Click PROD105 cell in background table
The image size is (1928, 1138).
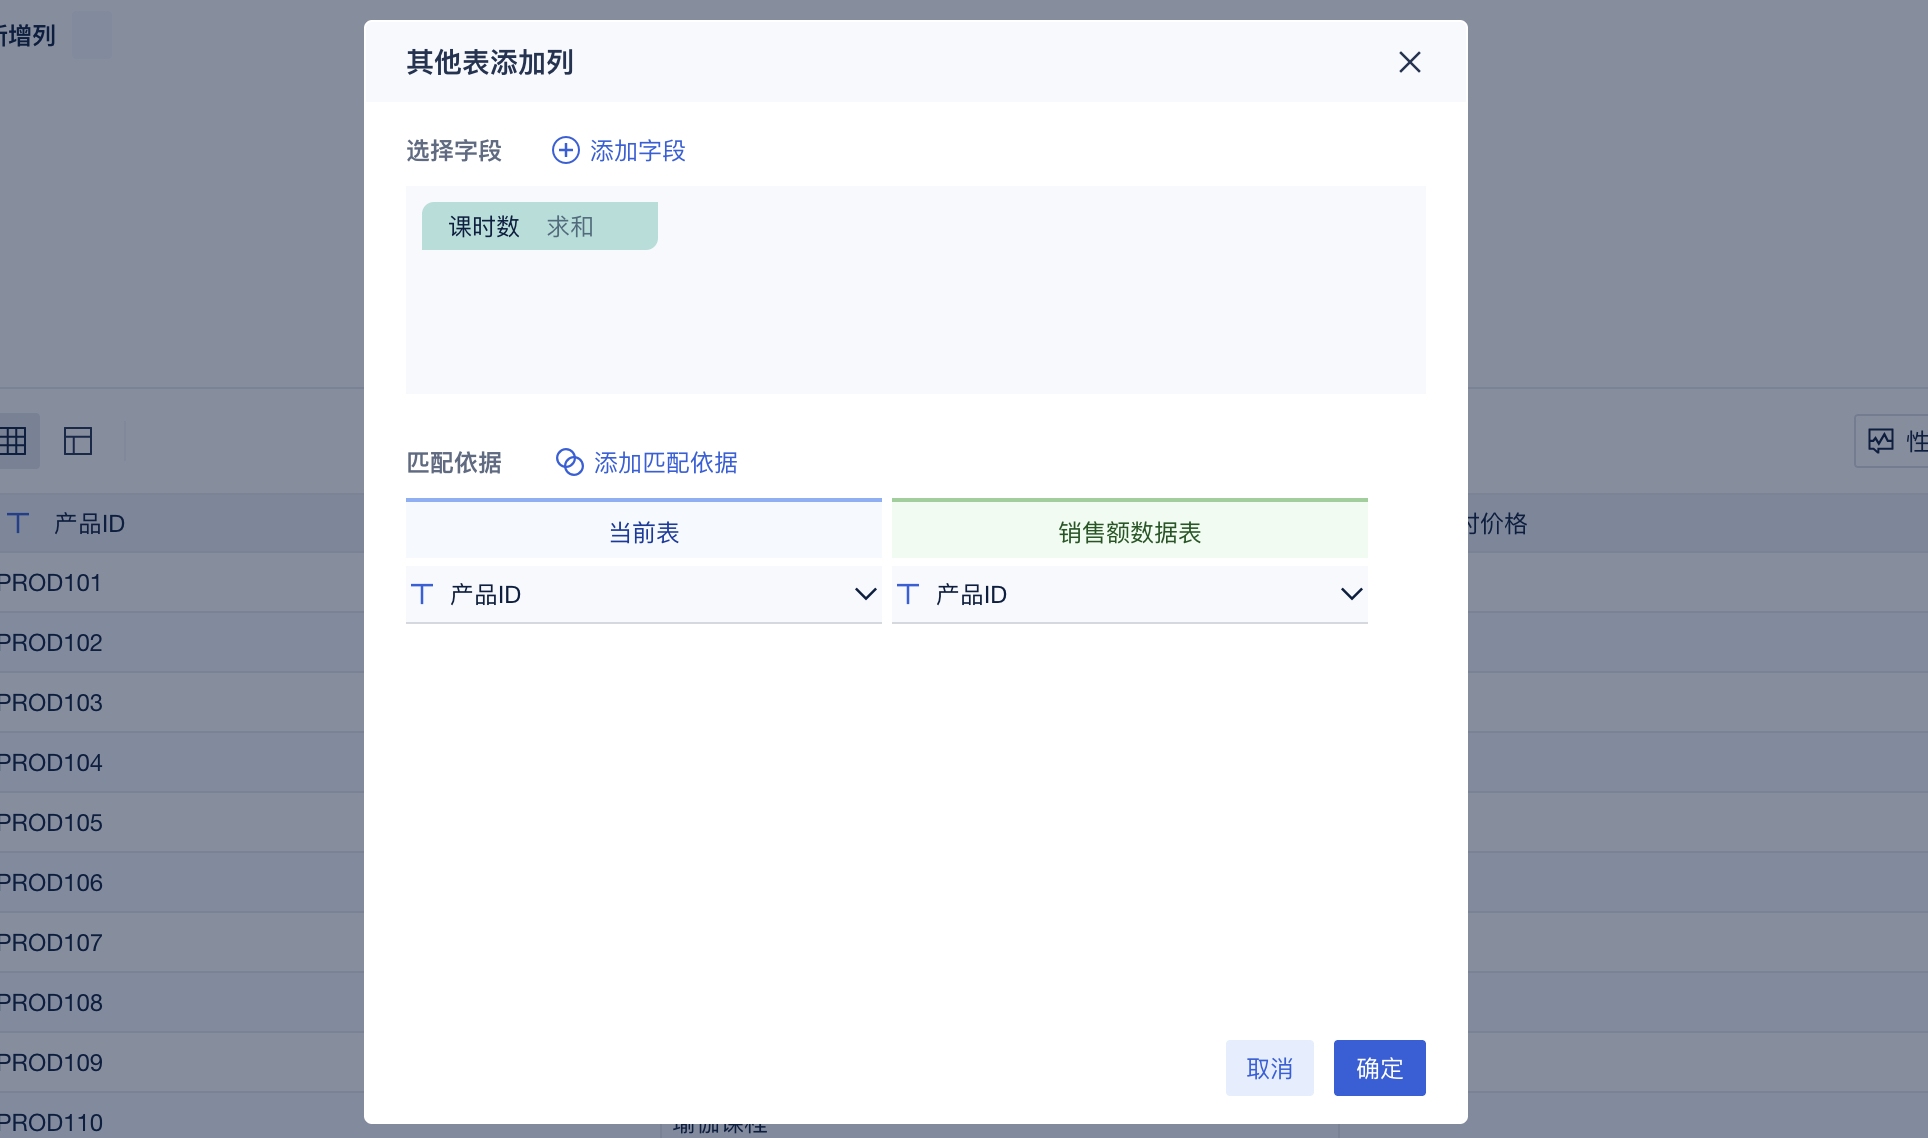tap(52, 823)
